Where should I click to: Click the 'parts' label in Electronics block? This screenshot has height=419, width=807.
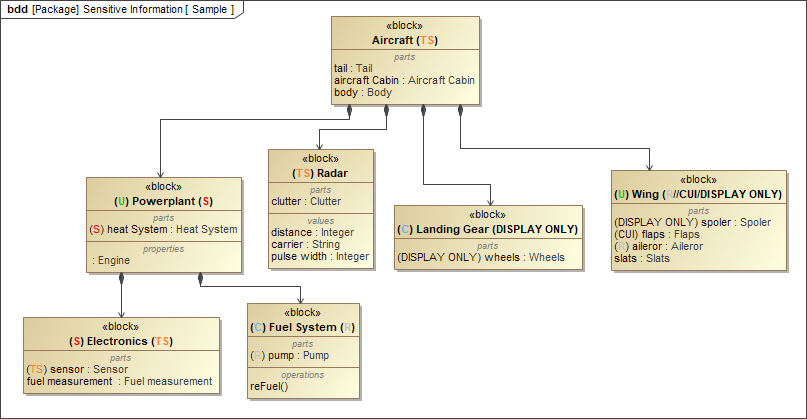pos(120,358)
